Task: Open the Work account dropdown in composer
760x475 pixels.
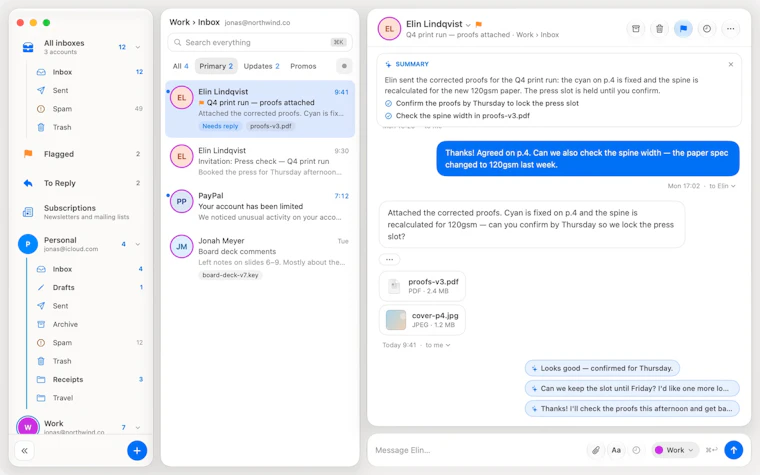Action: [675, 450]
